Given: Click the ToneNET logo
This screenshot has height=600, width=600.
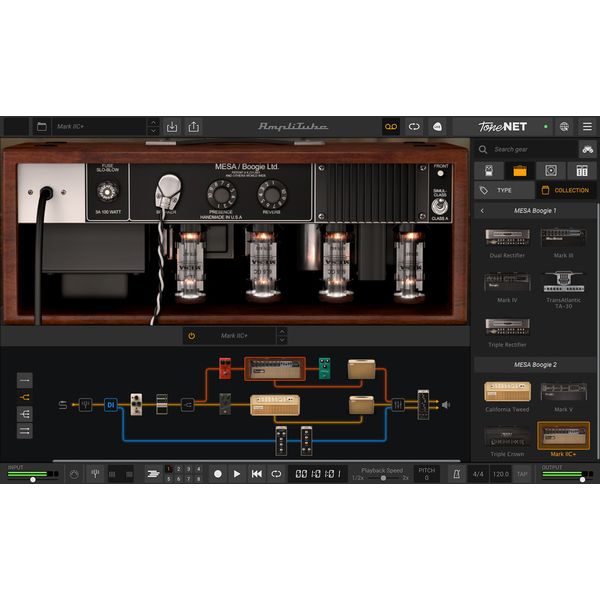Looking at the screenshot, I should click(502, 127).
